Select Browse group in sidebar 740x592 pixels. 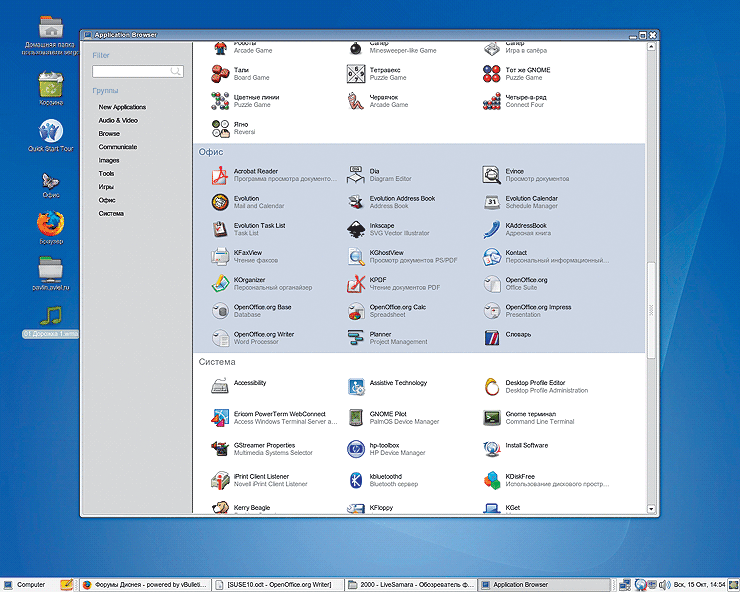pyautogui.click(x=109, y=134)
